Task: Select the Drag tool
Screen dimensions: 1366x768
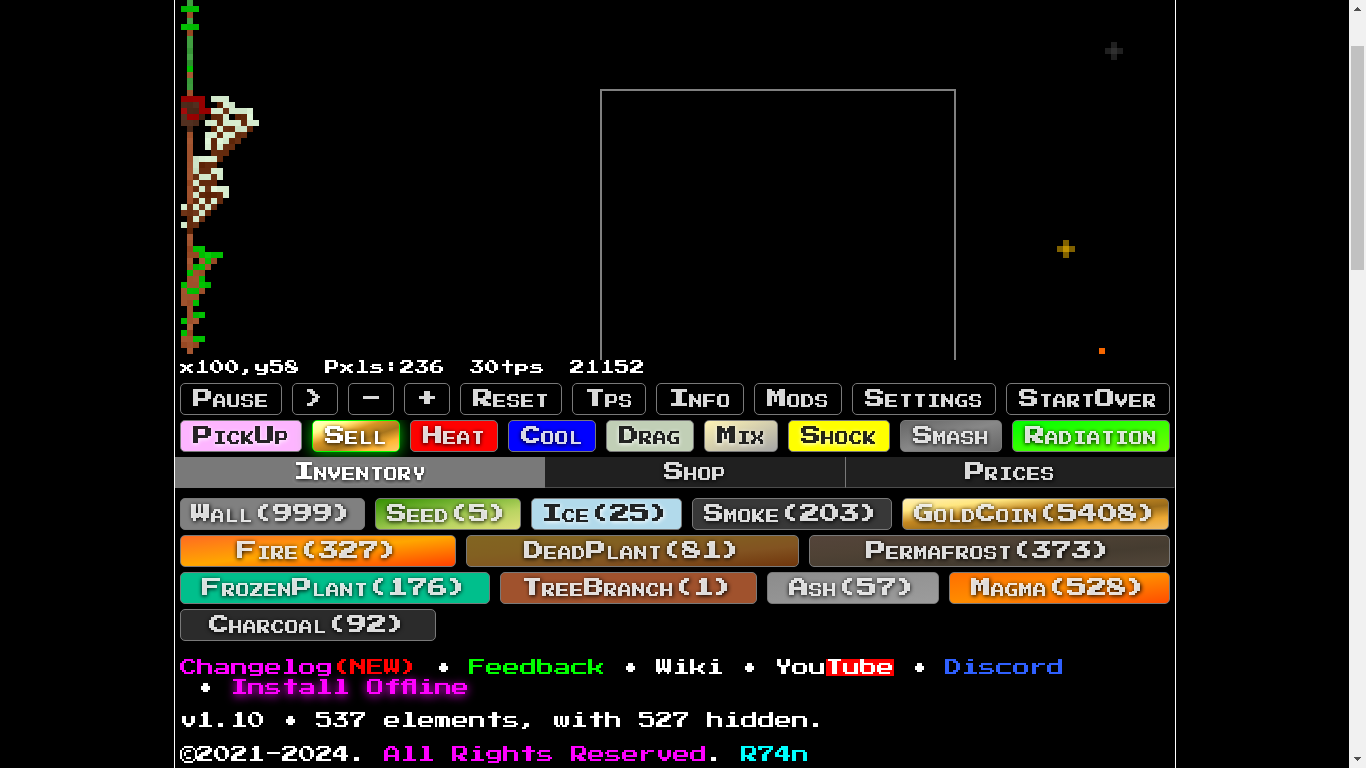Action: [649, 436]
